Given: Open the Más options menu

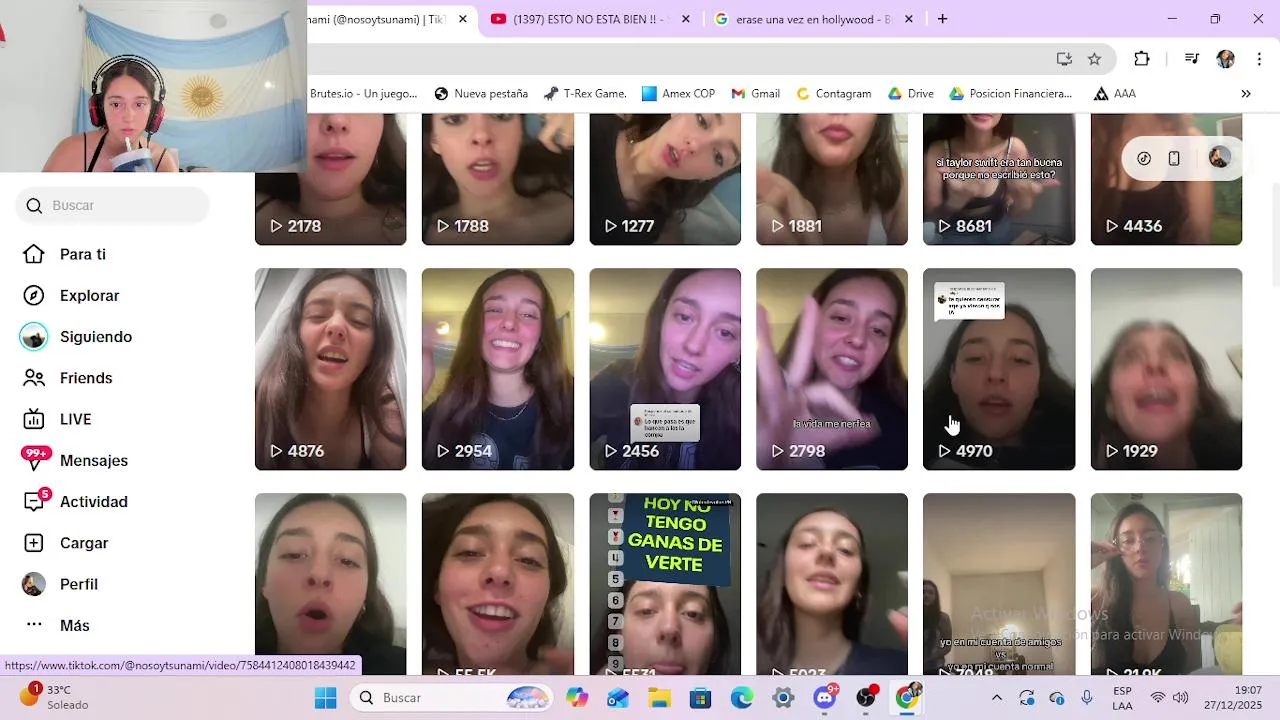Looking at the screenshot, I should (x=56, y=625).
